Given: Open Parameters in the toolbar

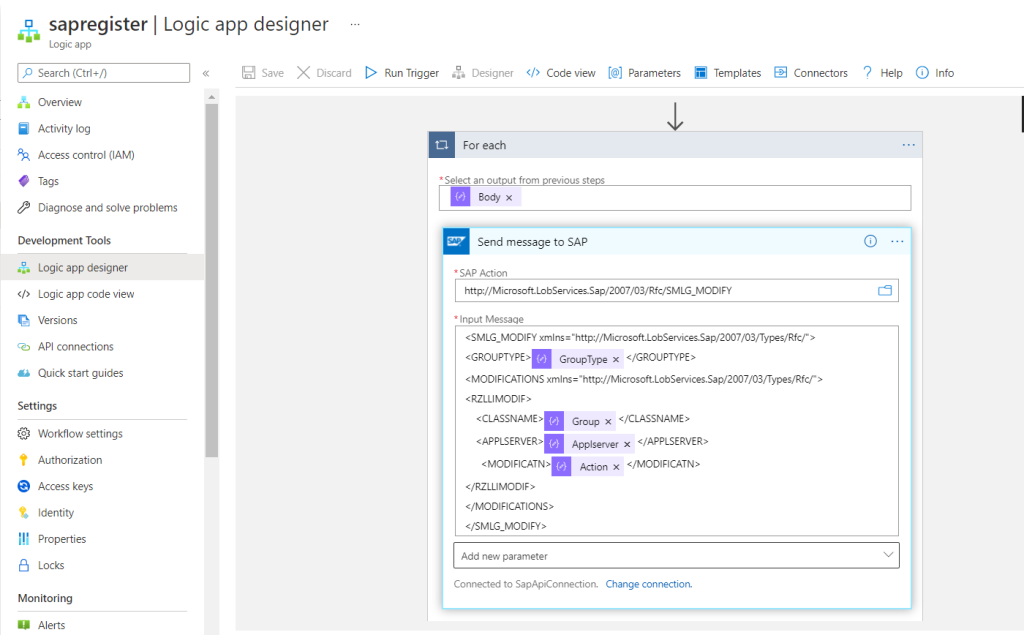Looking at the screenshot, I should (x=645, y=73).
